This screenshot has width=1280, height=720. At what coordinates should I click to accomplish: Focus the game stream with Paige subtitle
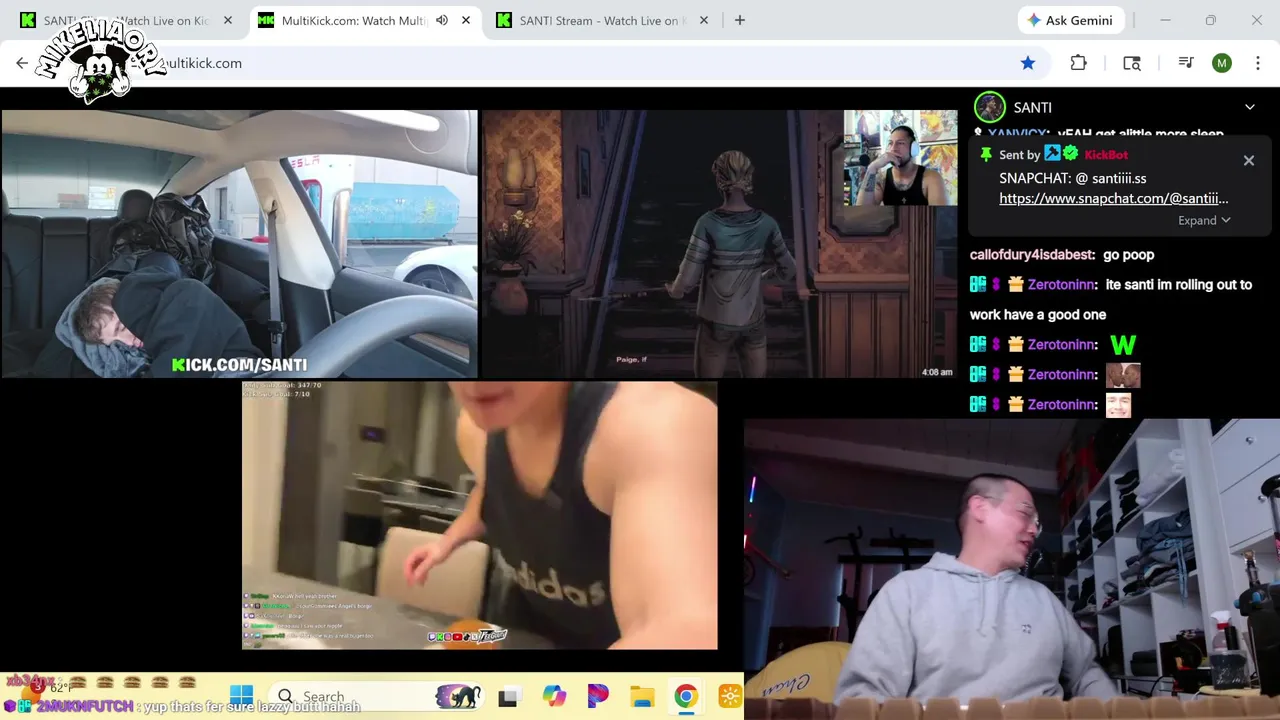(x=720, y=243)
